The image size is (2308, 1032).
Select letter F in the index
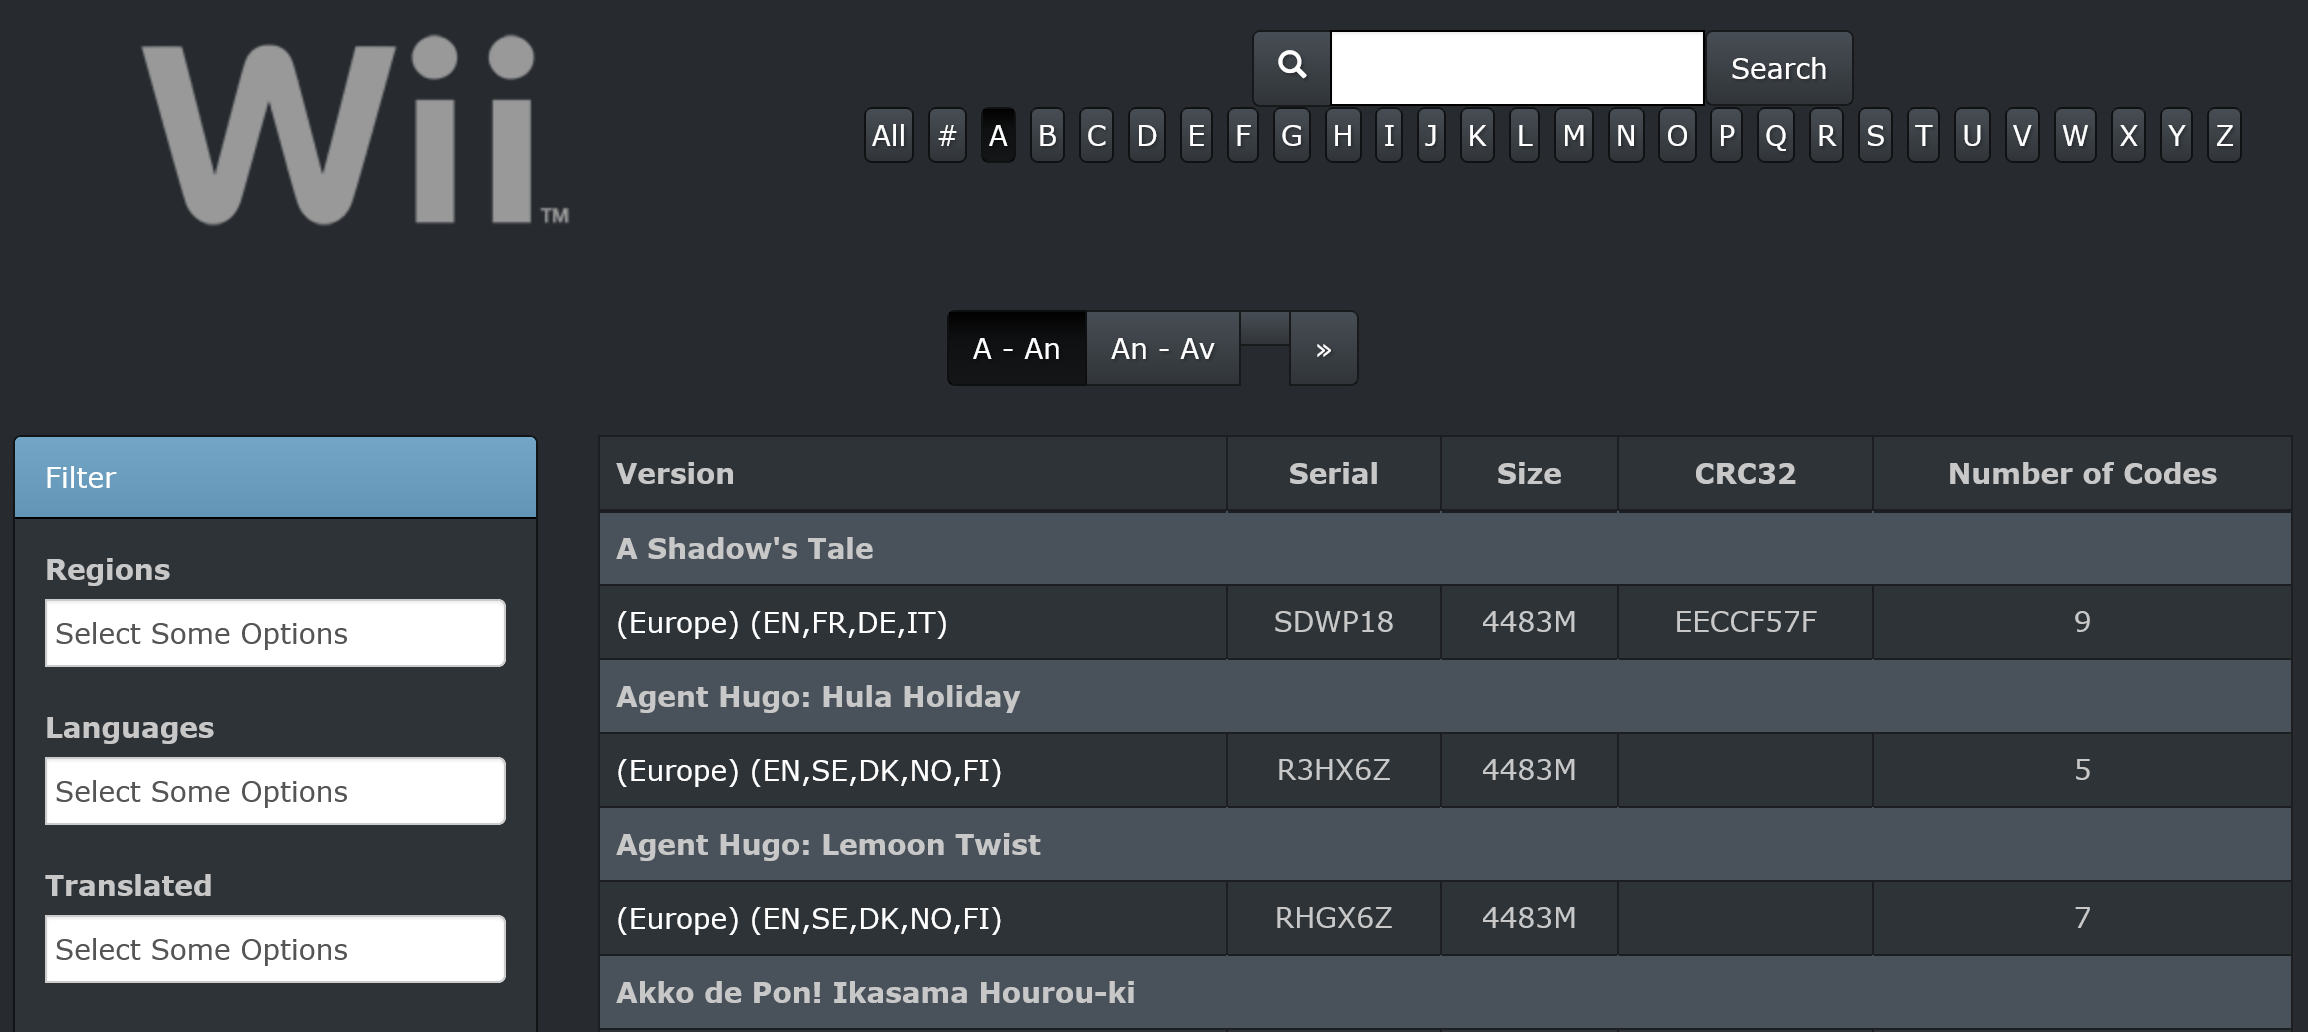[1243, 135]
